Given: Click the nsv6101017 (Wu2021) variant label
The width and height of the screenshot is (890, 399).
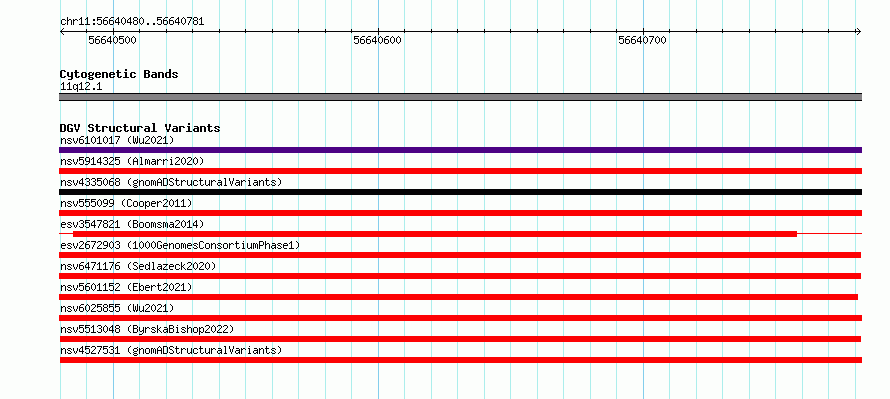Looking at the screenshot, I should tap(117, 140).
